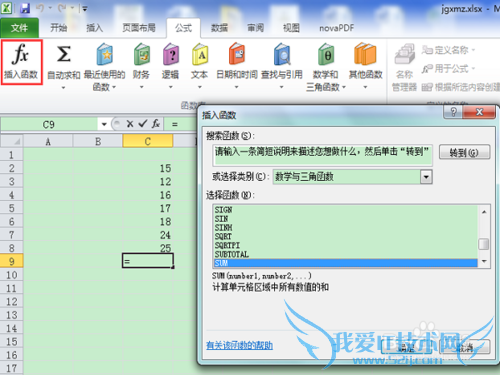The height and width of the screenshot is (375, 500).
Task: Click the Go (转到) button
Action: coord(464,152)
